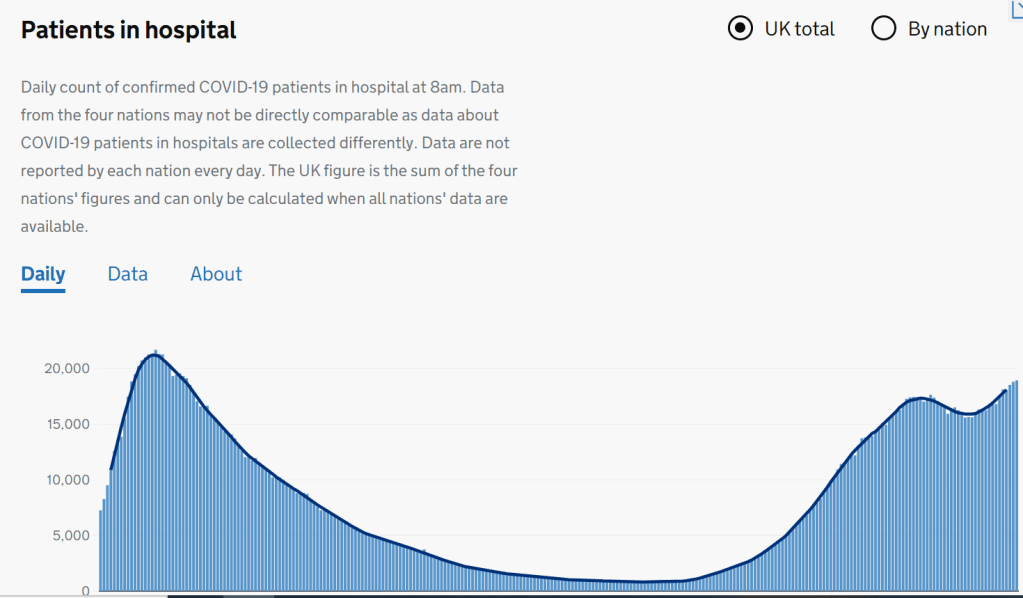
Task: Select the UK total radio button
Action: (740, 28)
